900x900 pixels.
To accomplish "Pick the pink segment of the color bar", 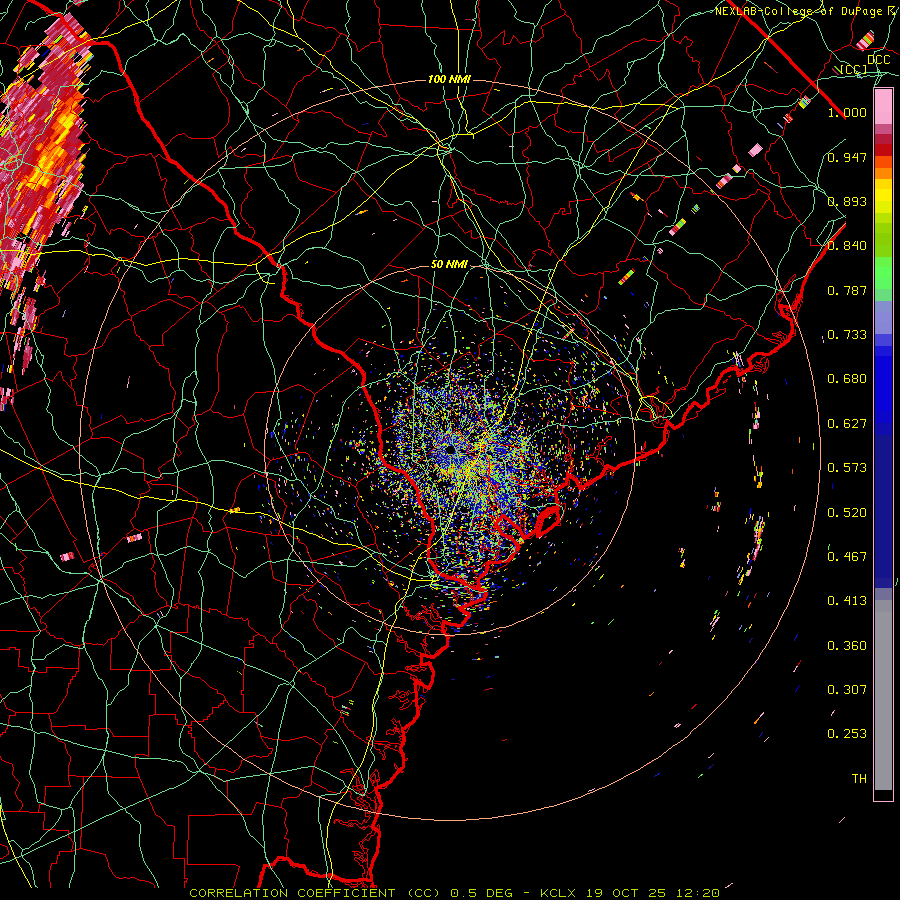I will tap(883, 106).
